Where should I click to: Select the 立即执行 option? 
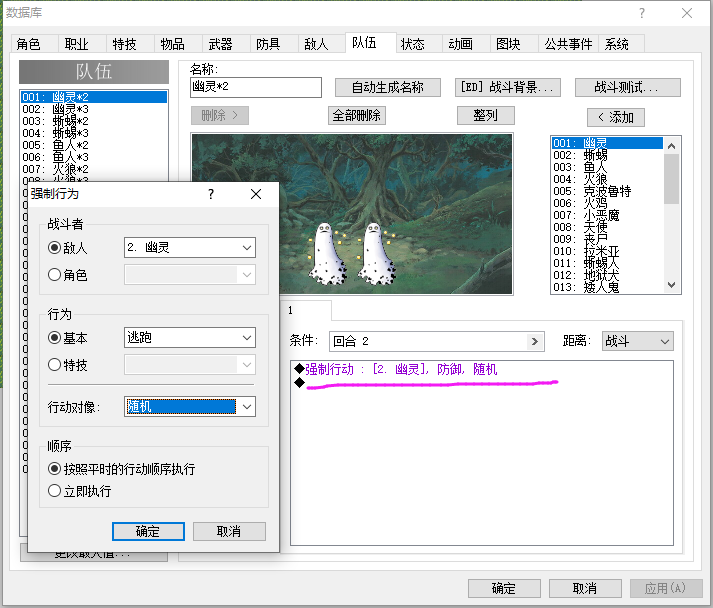pyautogui.click(x=55, y=491)
